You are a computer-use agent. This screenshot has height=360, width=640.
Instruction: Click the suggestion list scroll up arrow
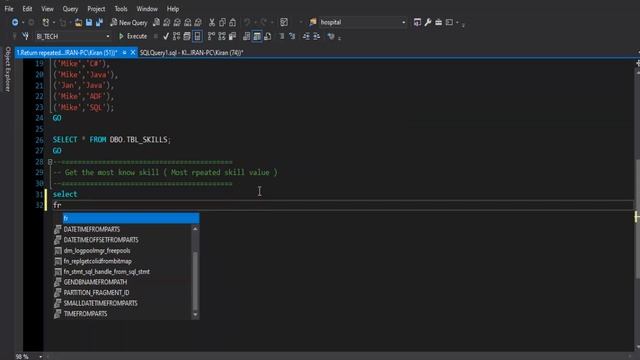click(195, 229)
